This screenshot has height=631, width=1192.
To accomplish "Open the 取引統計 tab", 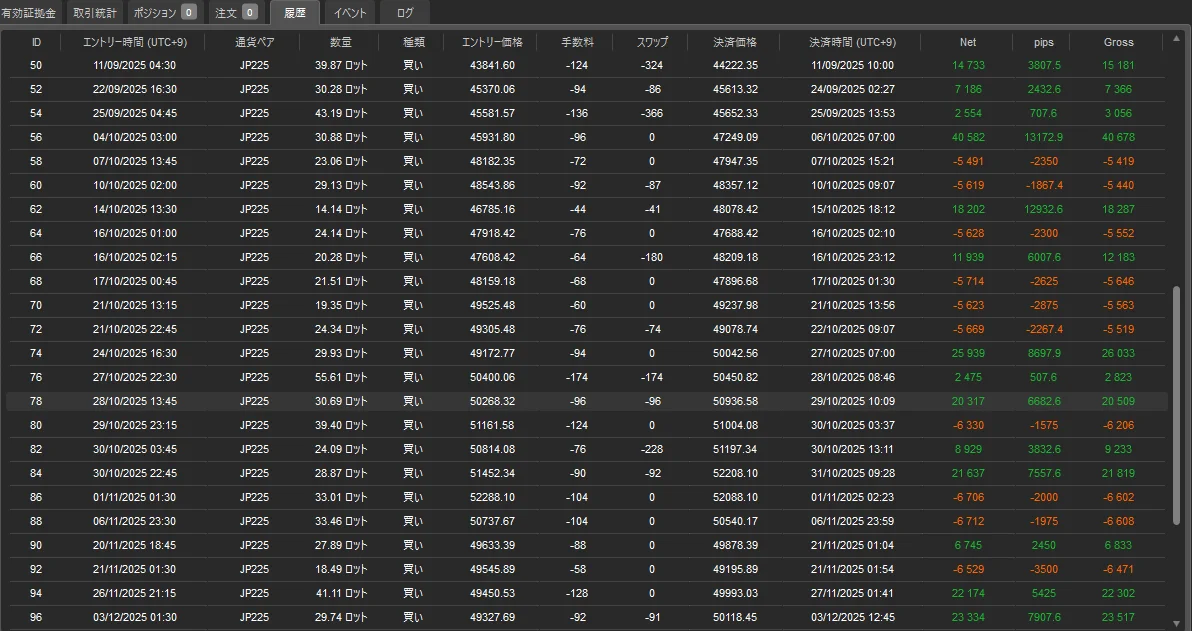I will coord(95,13).
